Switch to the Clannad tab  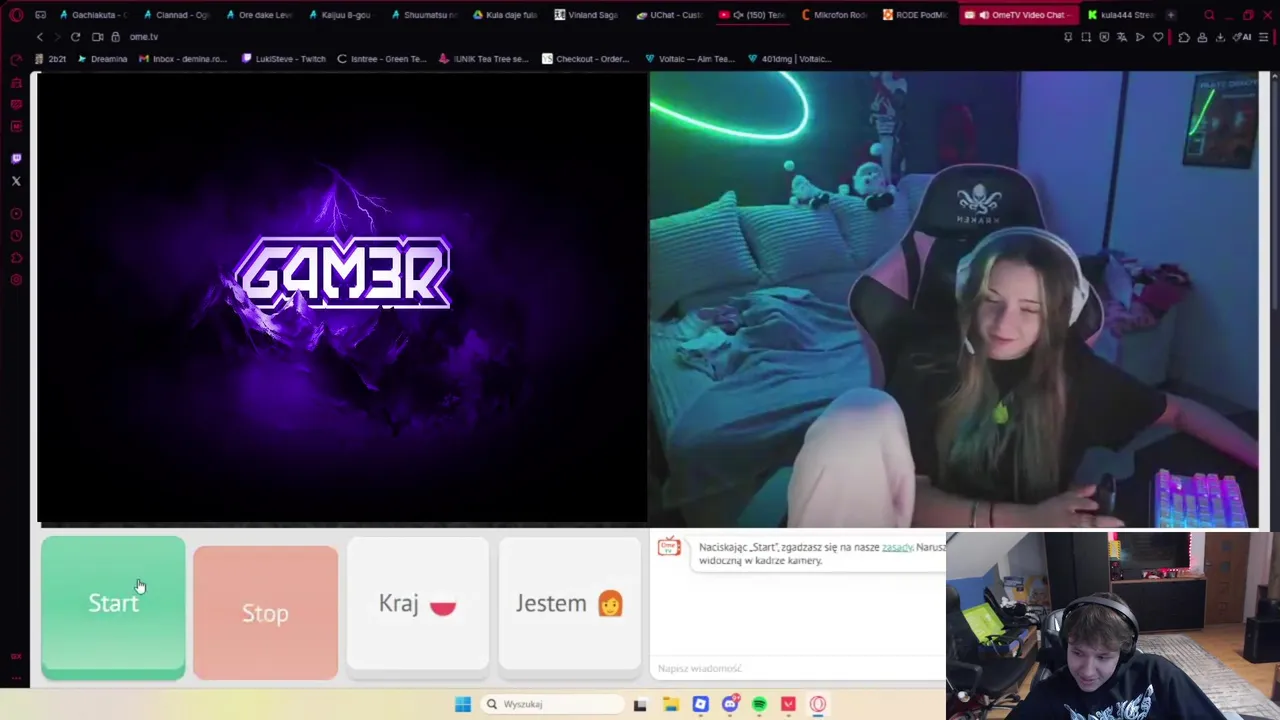(178, 15)
